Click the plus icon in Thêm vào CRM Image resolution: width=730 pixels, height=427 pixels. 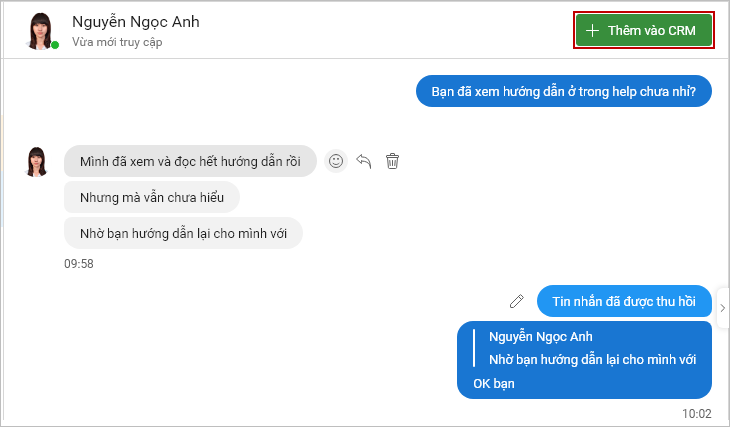592,31
